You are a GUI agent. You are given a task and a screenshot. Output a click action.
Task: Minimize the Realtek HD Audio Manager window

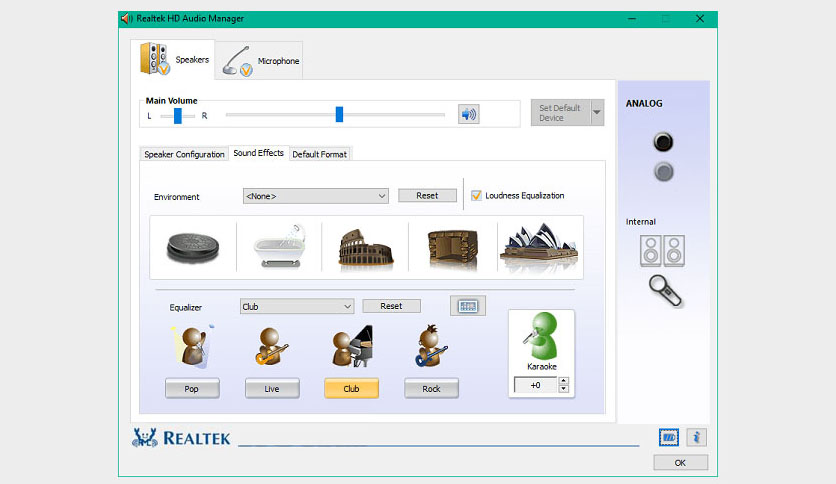(x=632, y=19)
